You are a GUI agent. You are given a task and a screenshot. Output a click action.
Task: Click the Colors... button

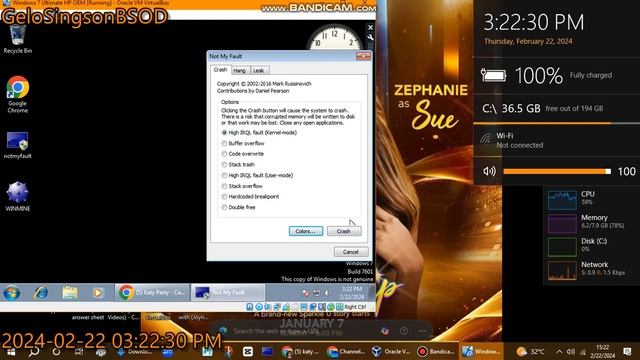(306, 231)
